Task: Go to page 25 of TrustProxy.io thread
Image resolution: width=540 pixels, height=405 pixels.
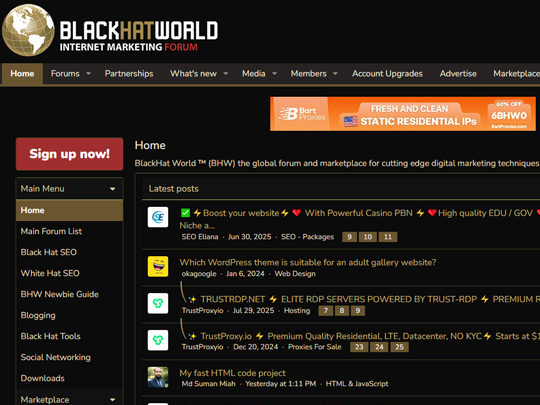Action: (399, 347)
